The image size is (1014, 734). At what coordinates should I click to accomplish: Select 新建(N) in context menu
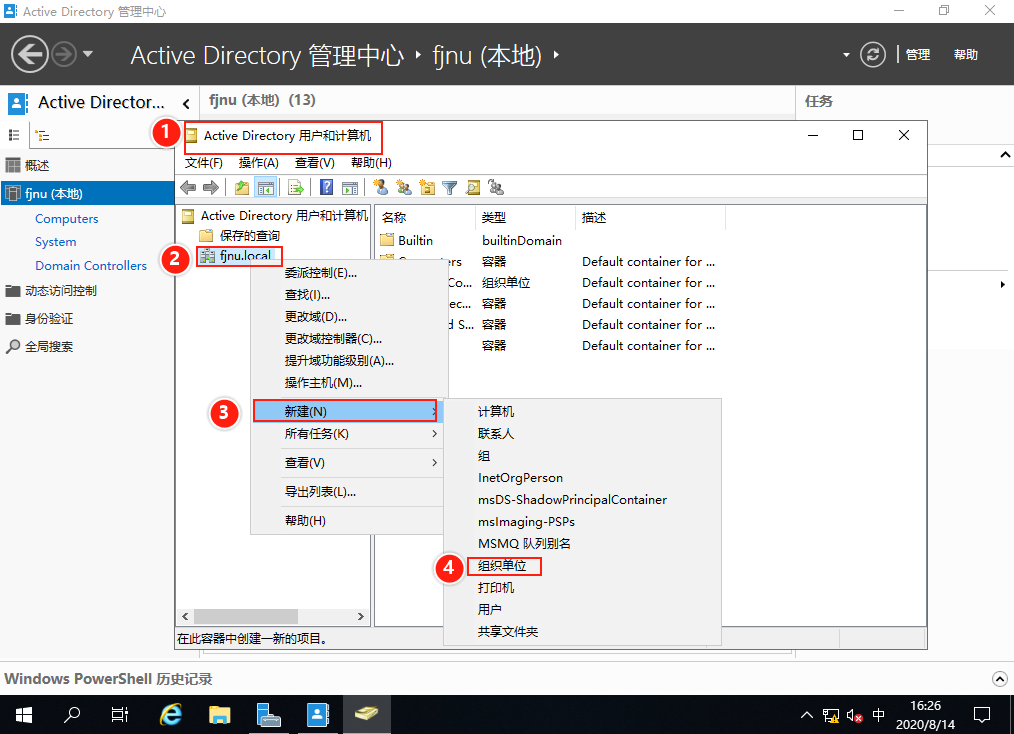(x=345, y=411)
